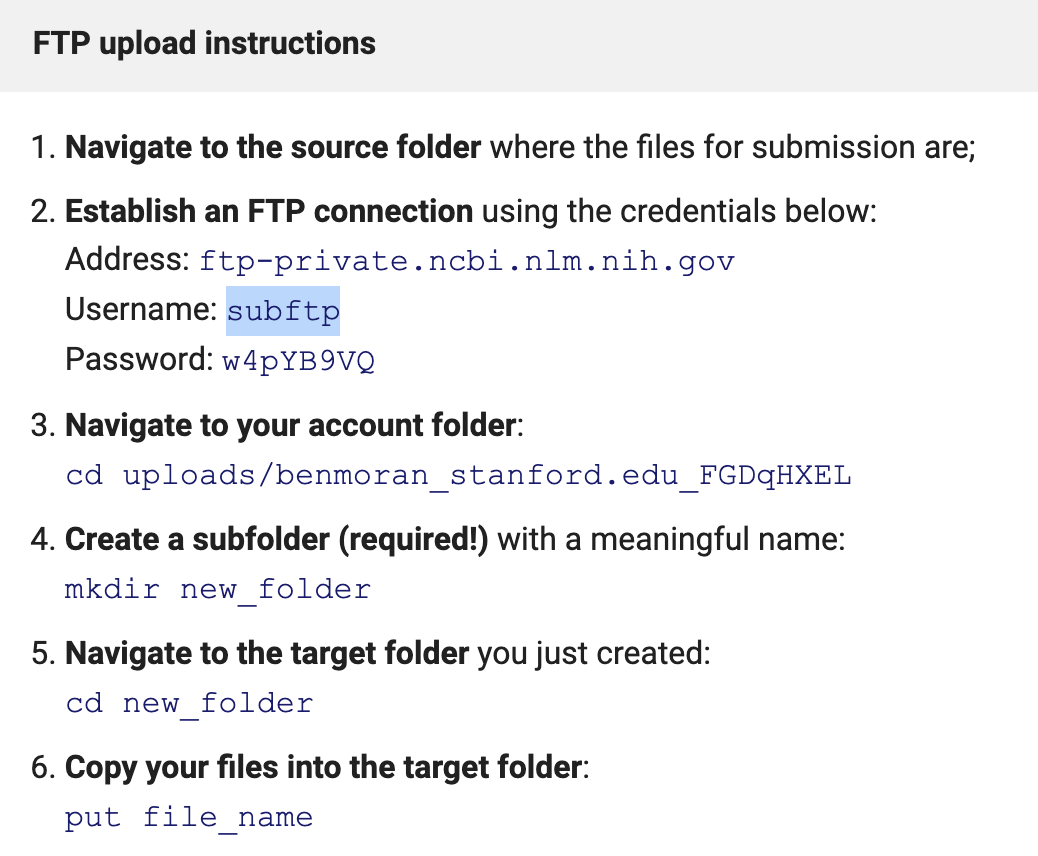Click bold "Establish an FTP connection" text
This screenshot has height=856, width=1038.
(x=269, y=212)
